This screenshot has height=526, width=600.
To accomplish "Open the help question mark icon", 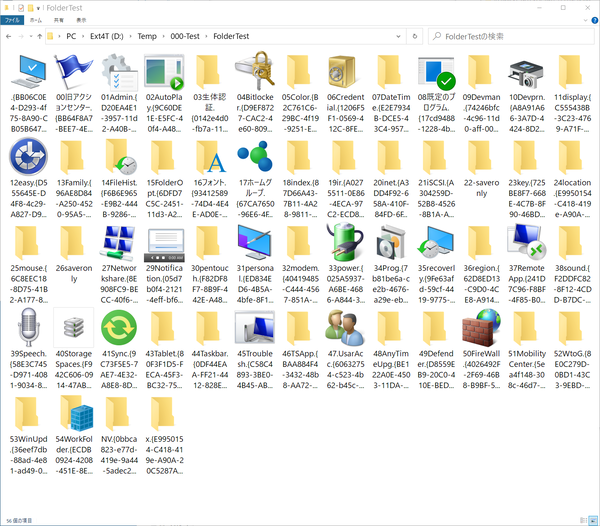I will [595, 20].
